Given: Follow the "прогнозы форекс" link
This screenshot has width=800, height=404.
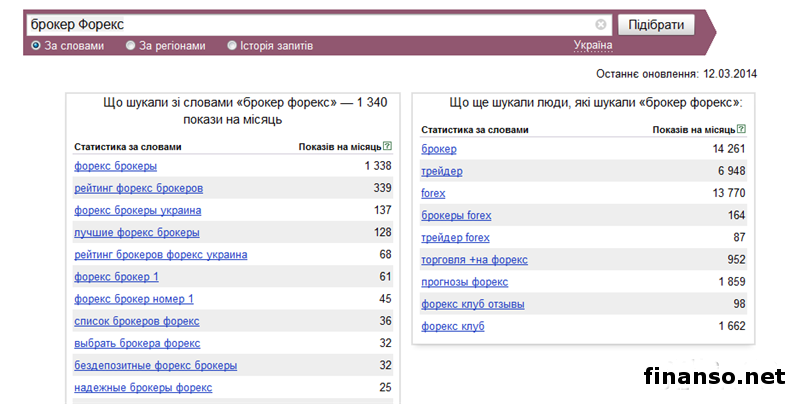Looking at the screenshot, I should click(x=465, y=282).
